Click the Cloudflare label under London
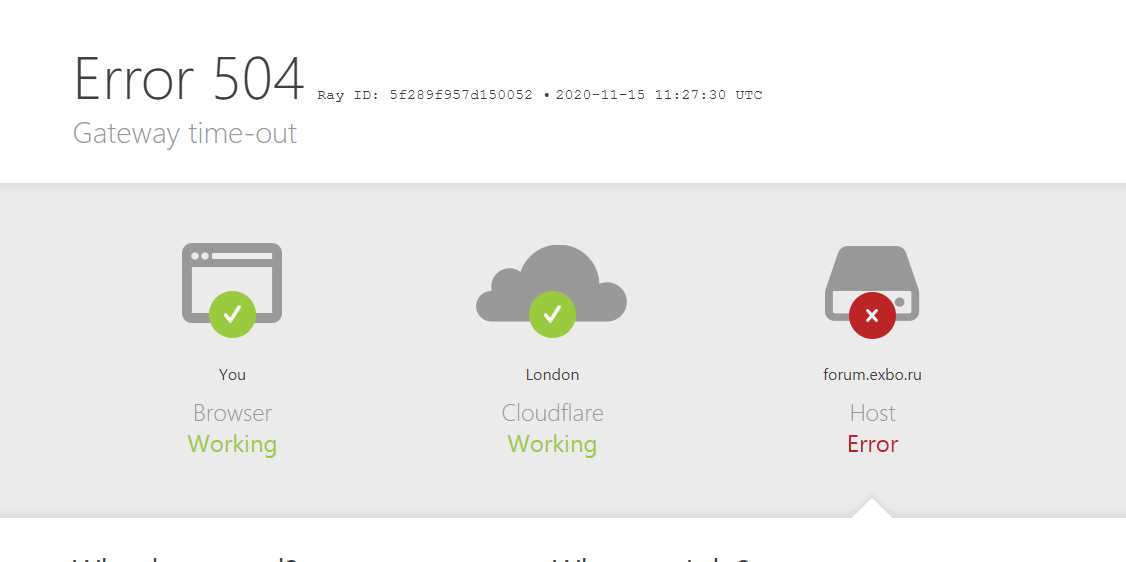This screenshot has height=562, width=1126. tap(552, 413)
